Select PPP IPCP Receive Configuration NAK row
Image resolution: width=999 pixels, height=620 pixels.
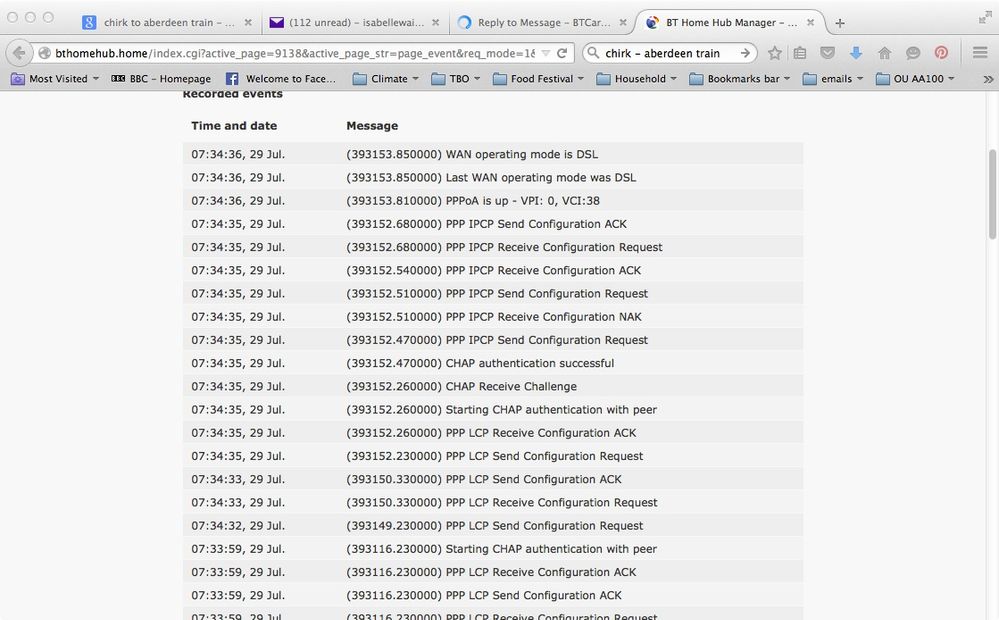tap(493, 317)
